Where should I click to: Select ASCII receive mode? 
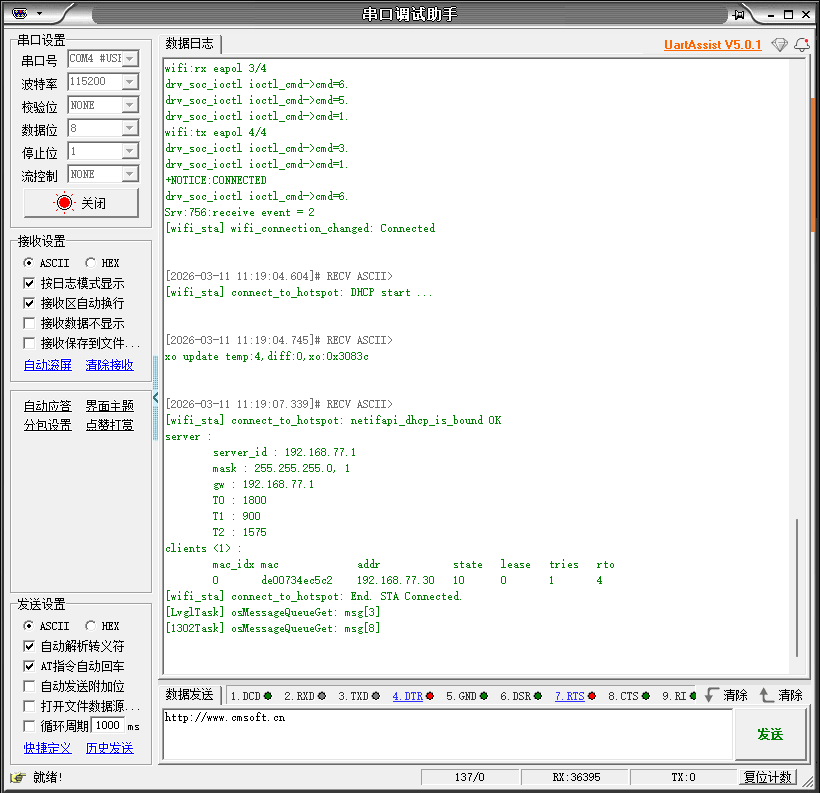(x=28, y=262)
